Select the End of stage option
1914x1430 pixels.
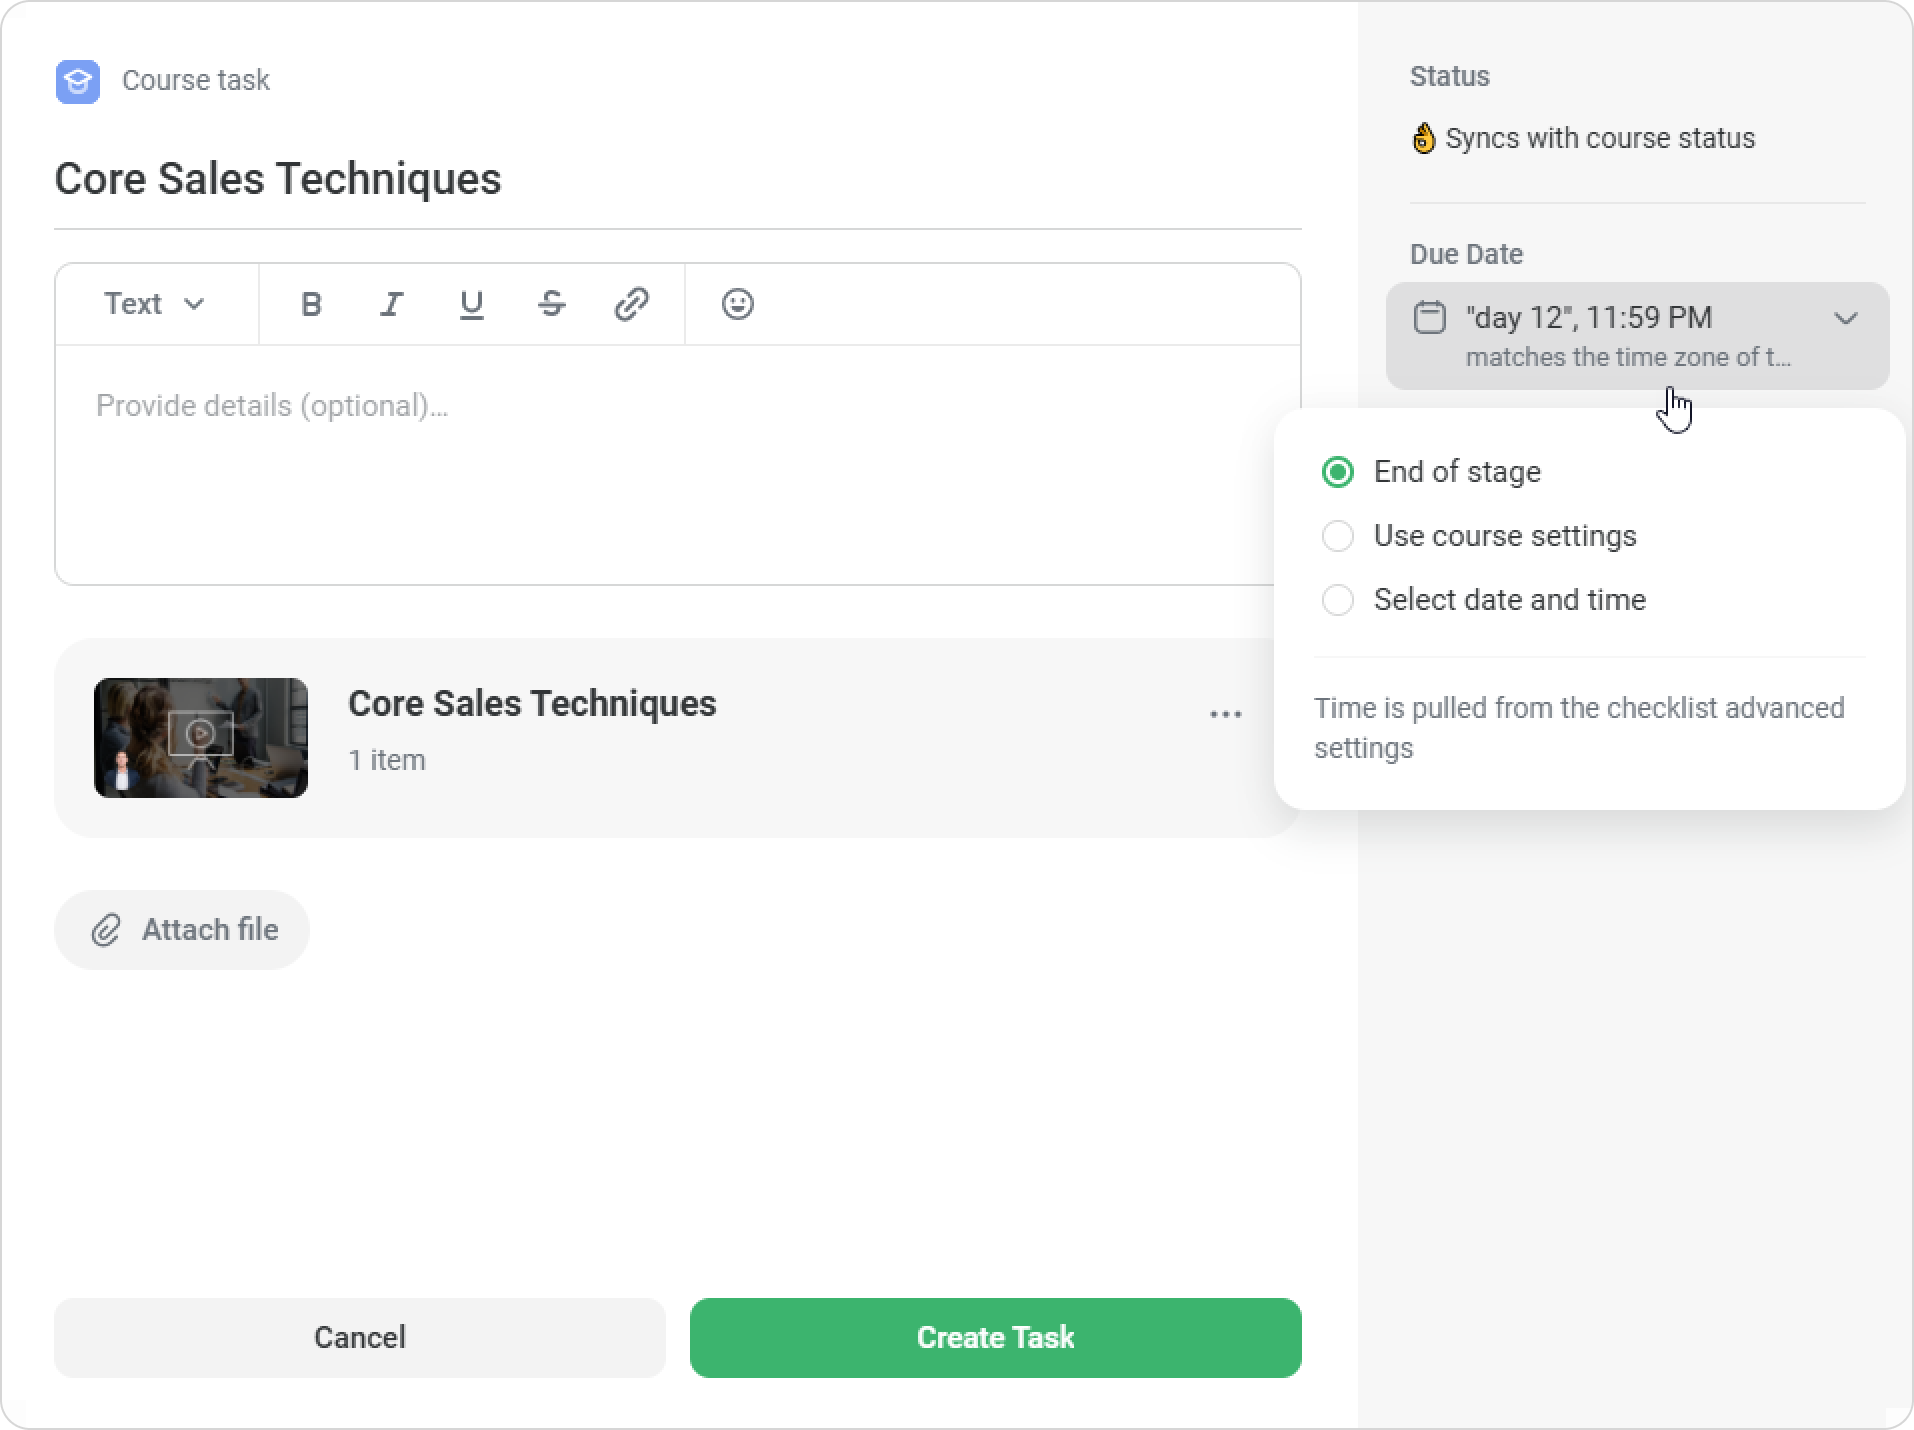(x=1338, y=472)
